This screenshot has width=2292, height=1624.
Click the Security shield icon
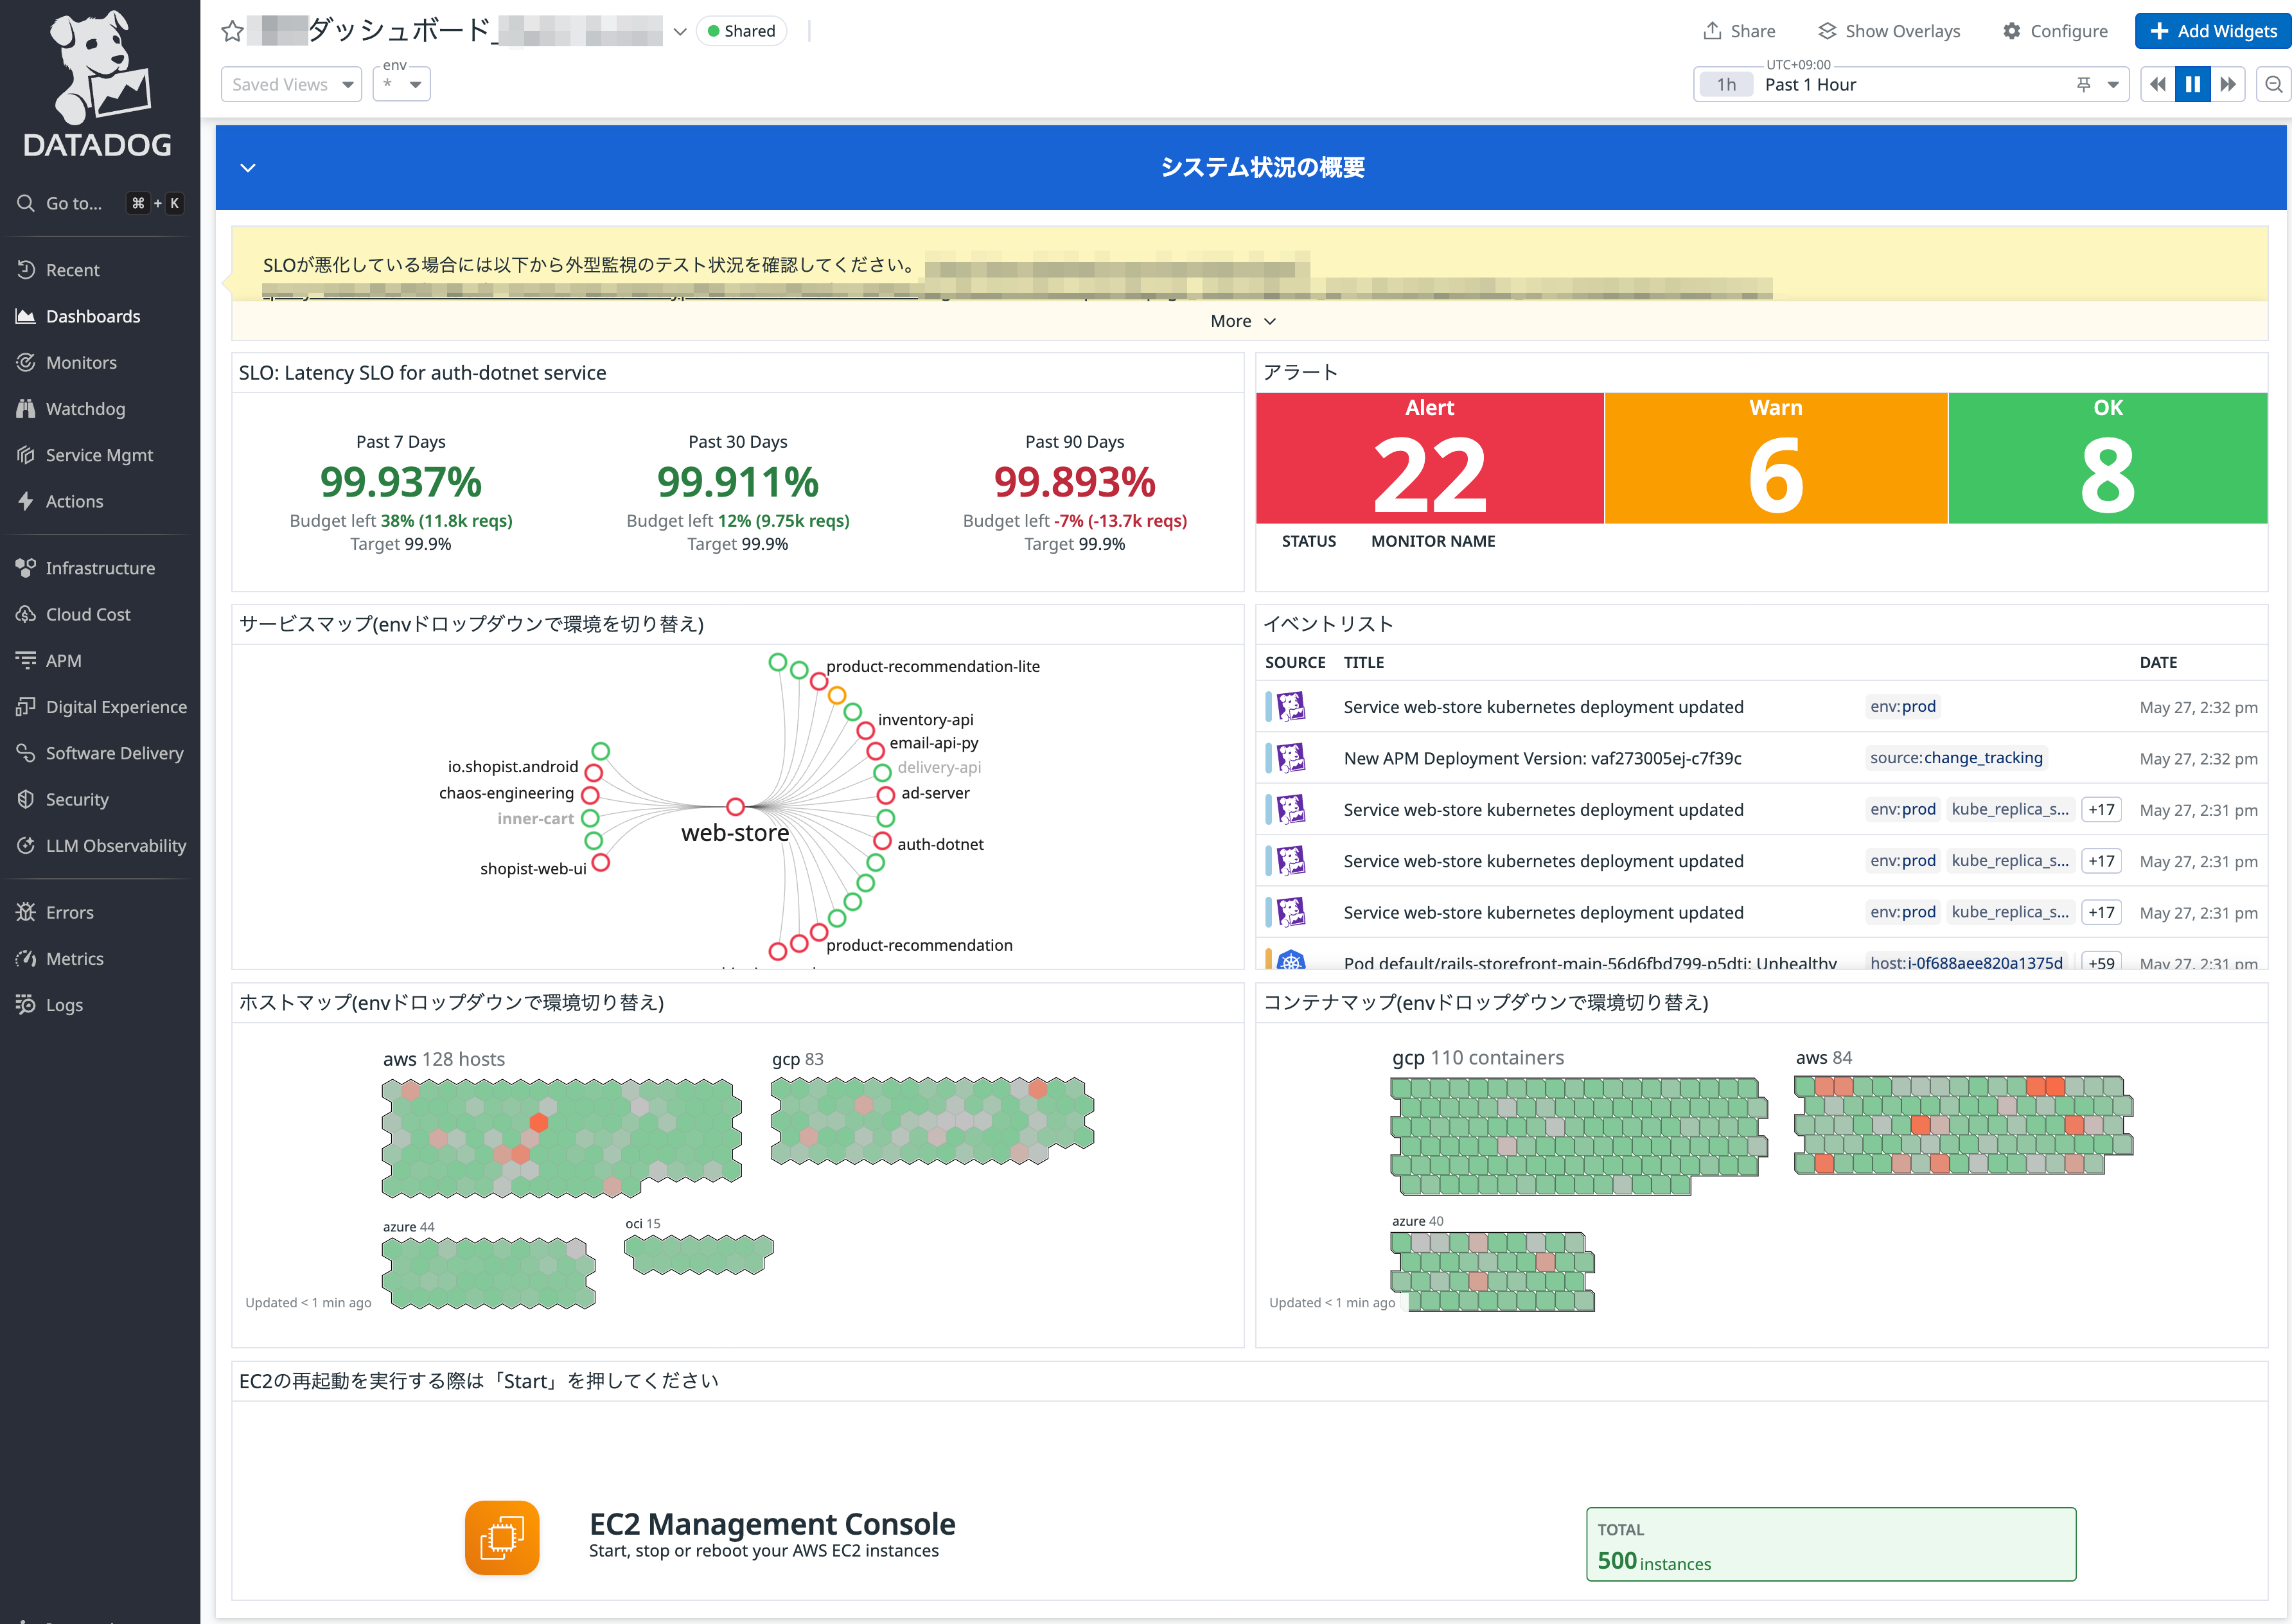(x=26, y=799)
